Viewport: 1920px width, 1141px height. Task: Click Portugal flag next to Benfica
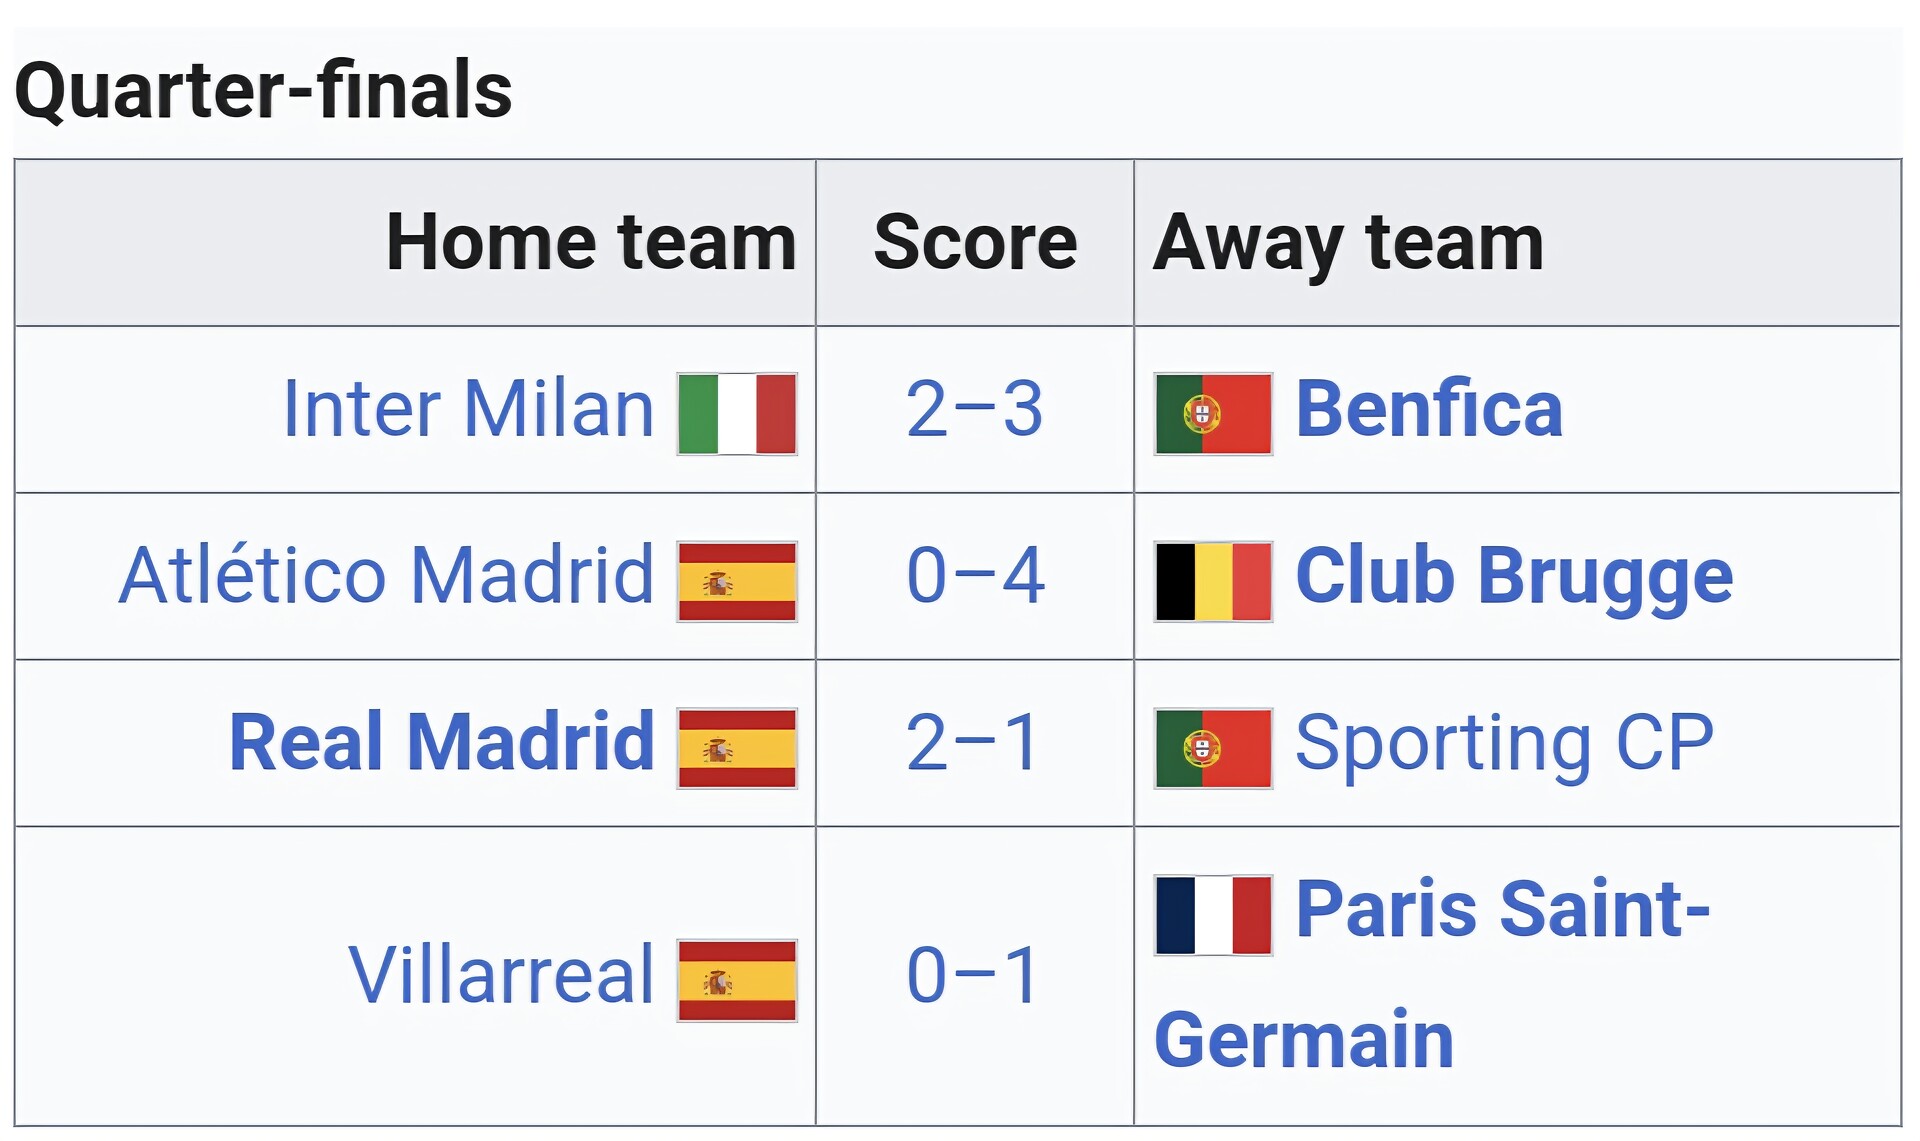point(1213,414)
